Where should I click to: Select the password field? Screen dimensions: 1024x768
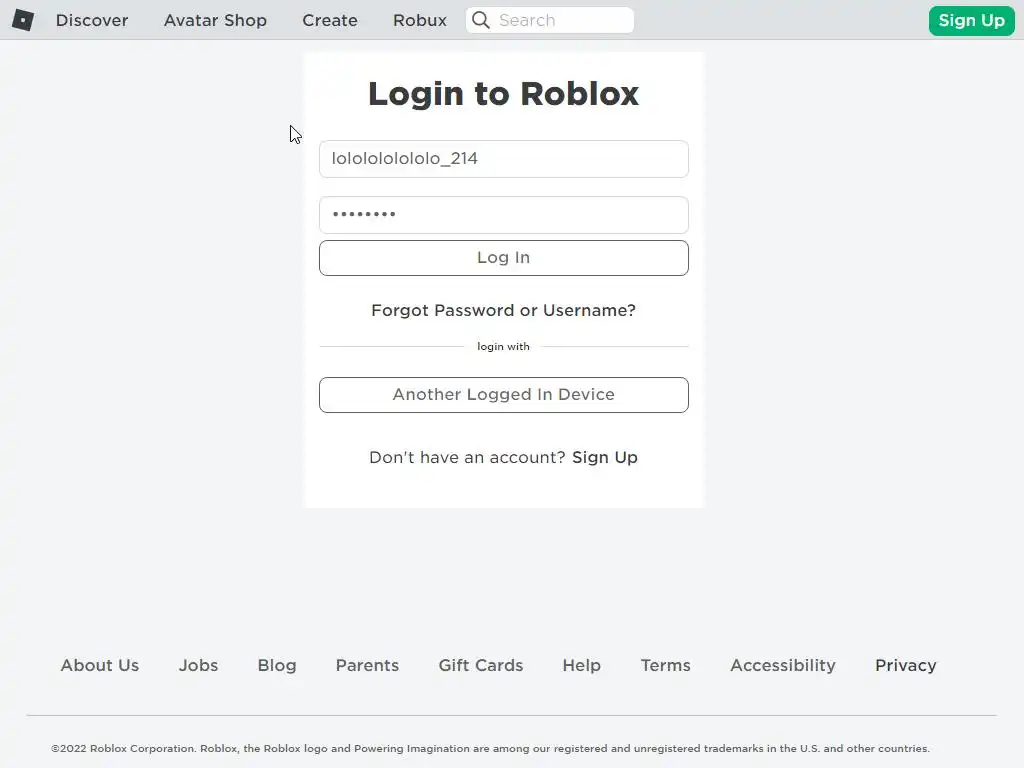click(504, 215)
